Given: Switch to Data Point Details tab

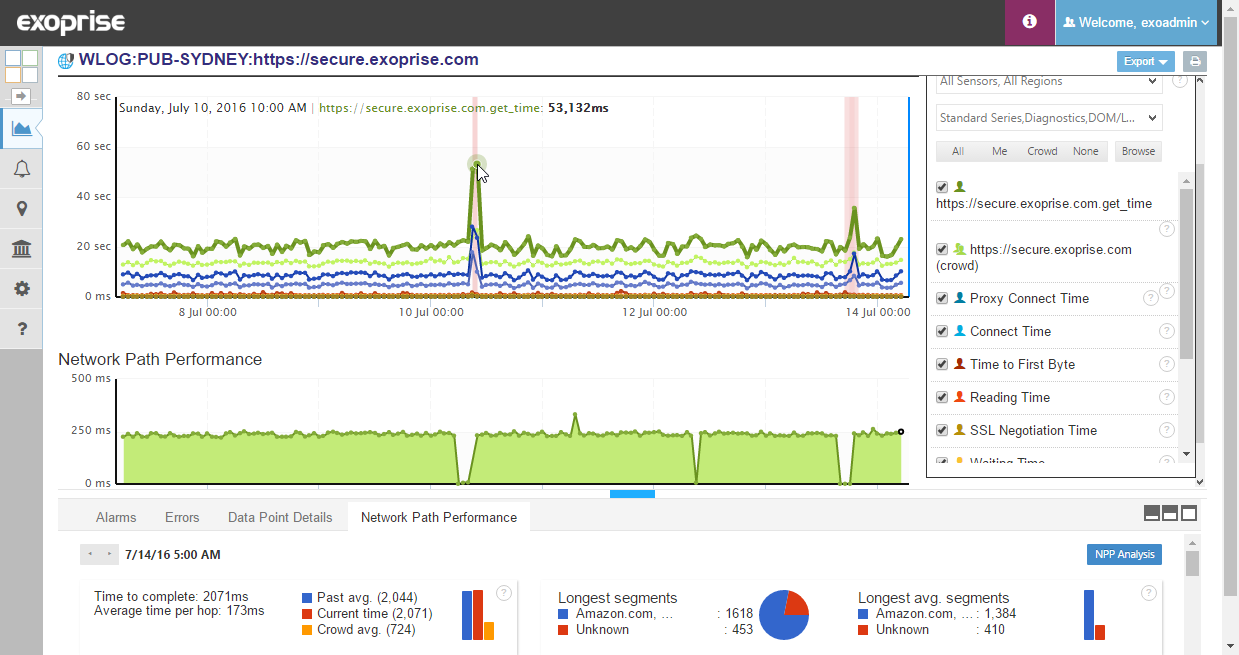Looking at the screenshot, I should [280, 517].
